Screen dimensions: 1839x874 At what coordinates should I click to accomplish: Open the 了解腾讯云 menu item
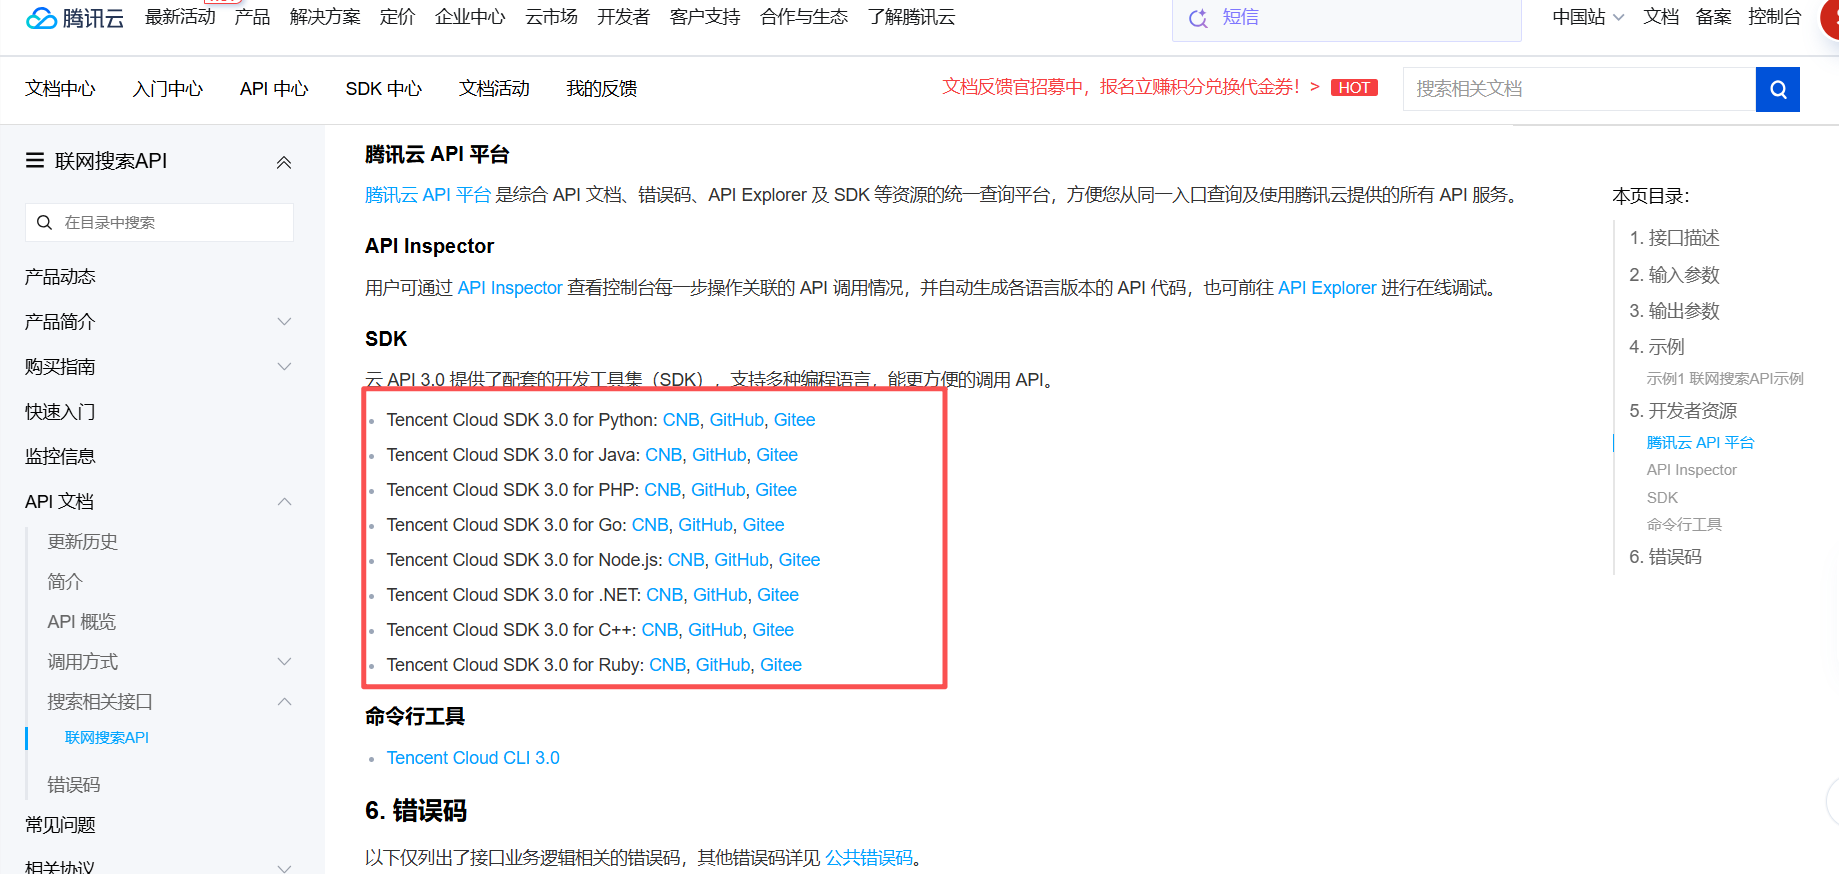[x=911, y=17]
